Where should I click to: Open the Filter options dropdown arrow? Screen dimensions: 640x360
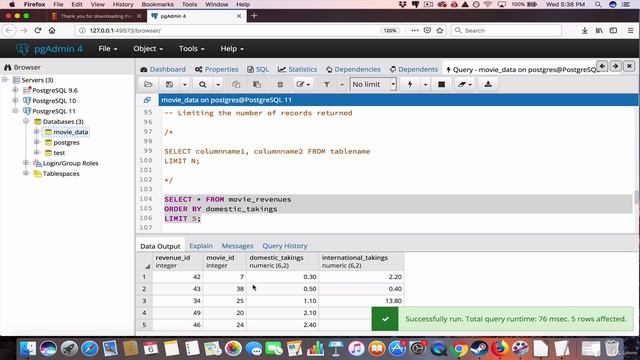click(342, 84)
